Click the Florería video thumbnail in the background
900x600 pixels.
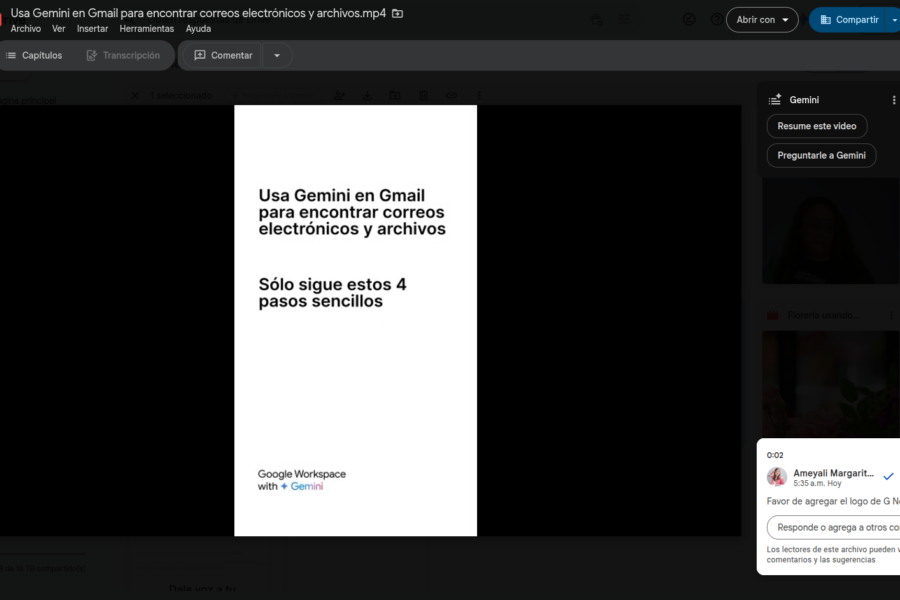pos(831,384)
